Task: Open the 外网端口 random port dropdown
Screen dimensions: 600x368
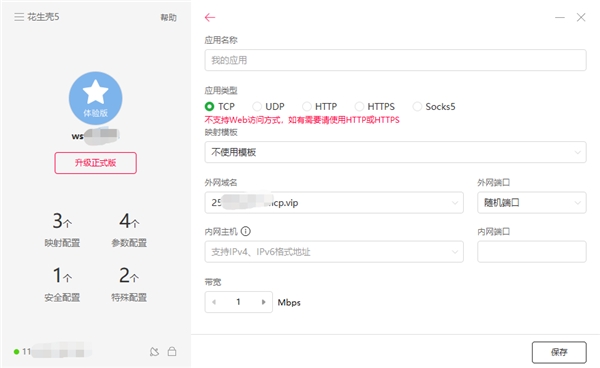Action: click(x=532, y=203)
